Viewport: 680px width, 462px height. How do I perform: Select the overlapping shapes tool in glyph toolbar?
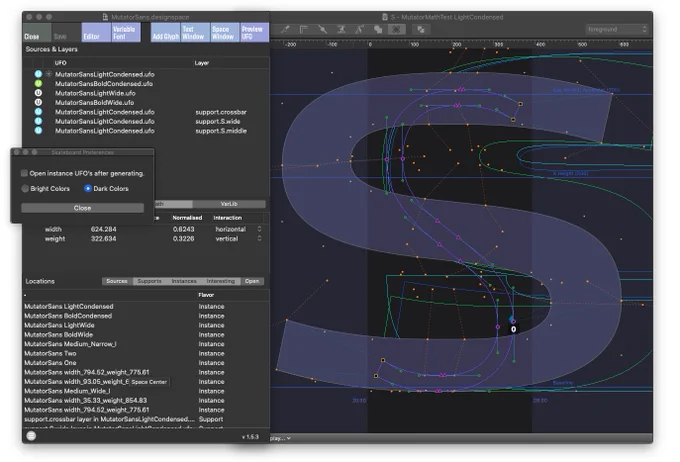pyautogui.click(x=378, y=29)
